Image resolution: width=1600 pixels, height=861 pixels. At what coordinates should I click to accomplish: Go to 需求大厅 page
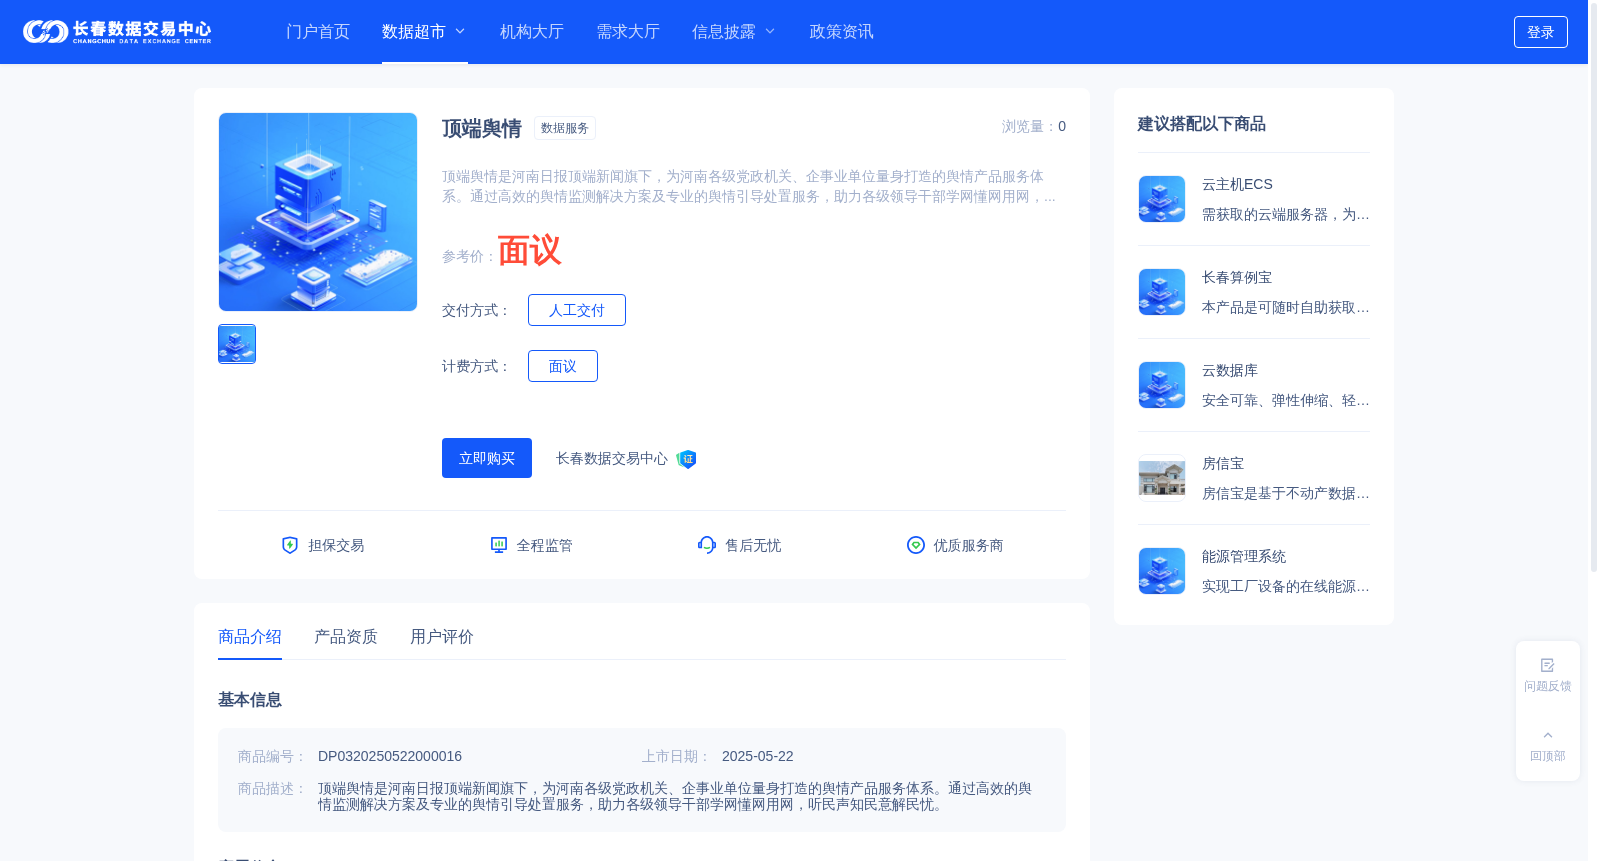(x=628, y=32)
